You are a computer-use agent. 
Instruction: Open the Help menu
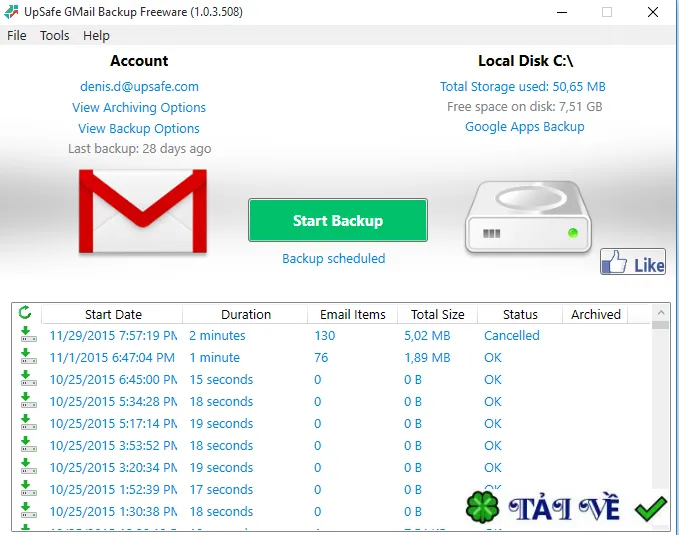(x=96, y=36)
